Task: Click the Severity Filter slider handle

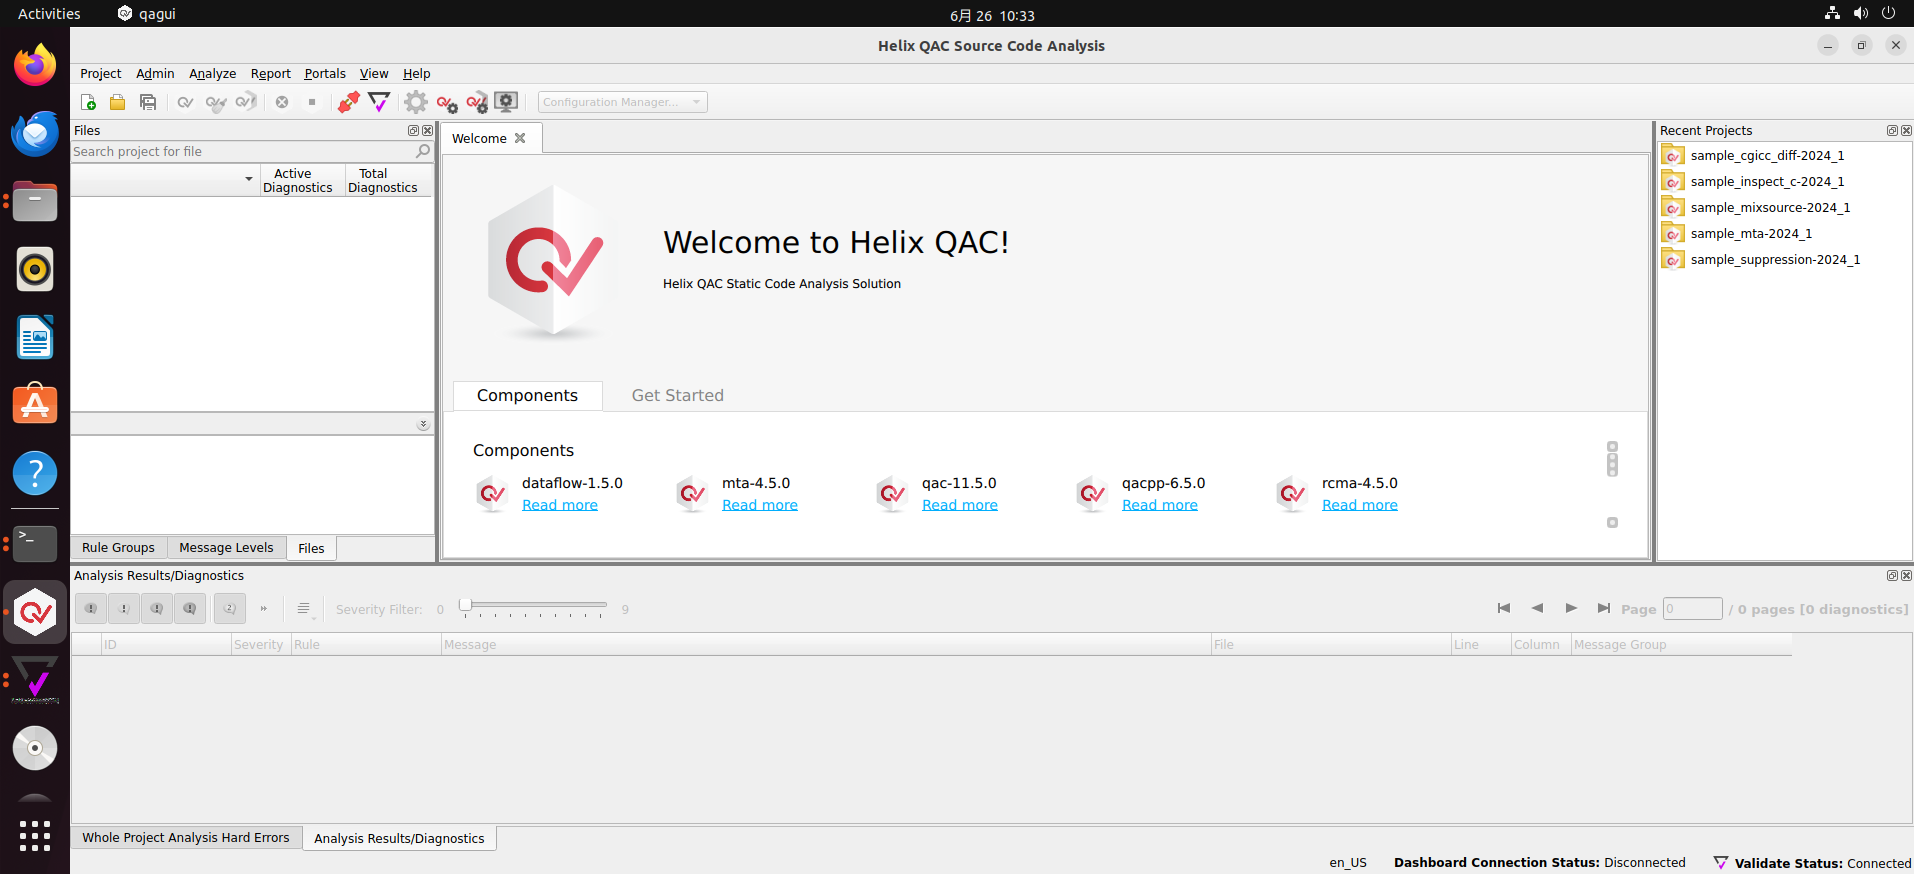Action: tap(465, 605)
